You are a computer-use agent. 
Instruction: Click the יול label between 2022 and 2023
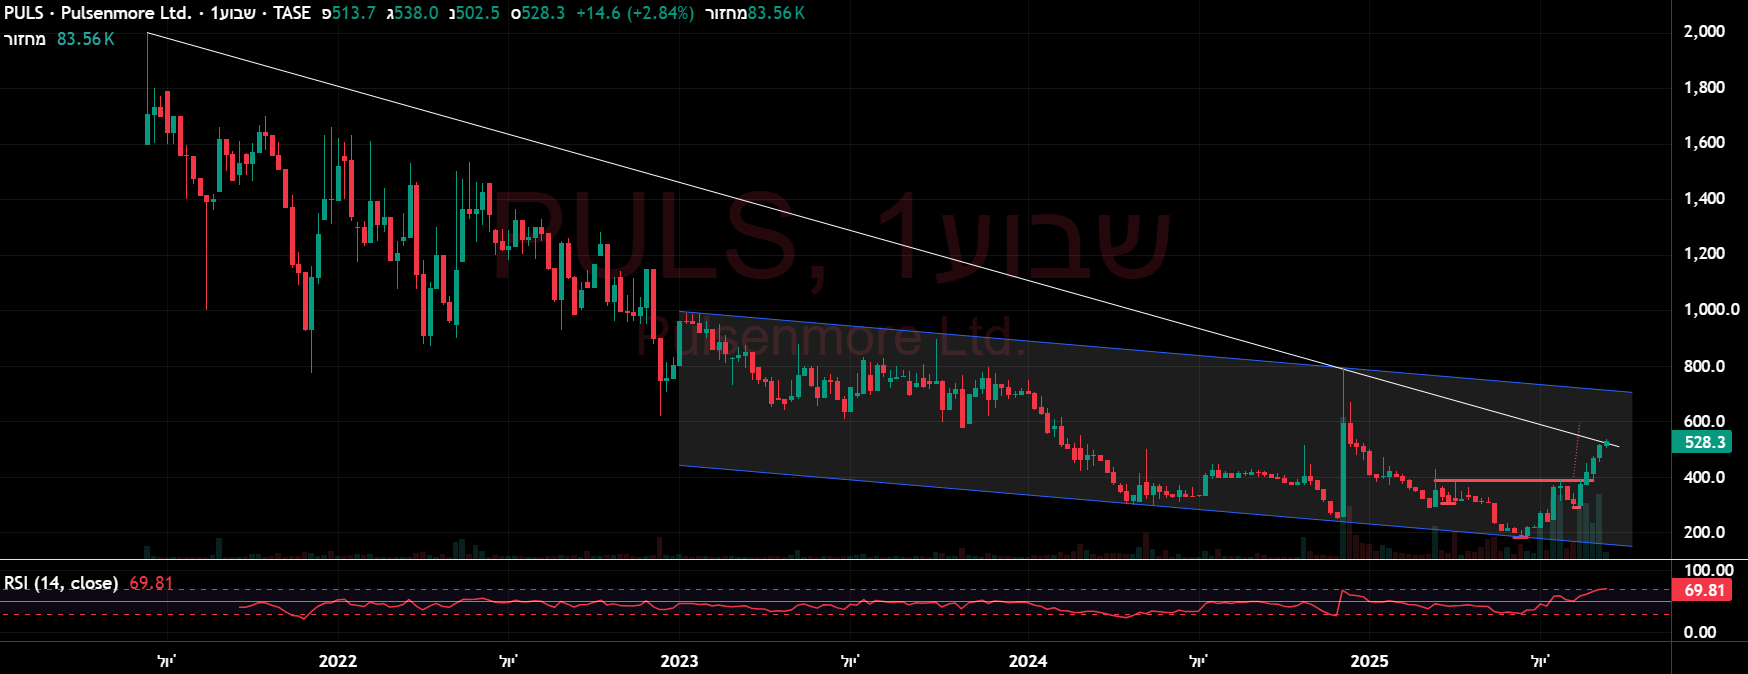[x=508, y=661]
